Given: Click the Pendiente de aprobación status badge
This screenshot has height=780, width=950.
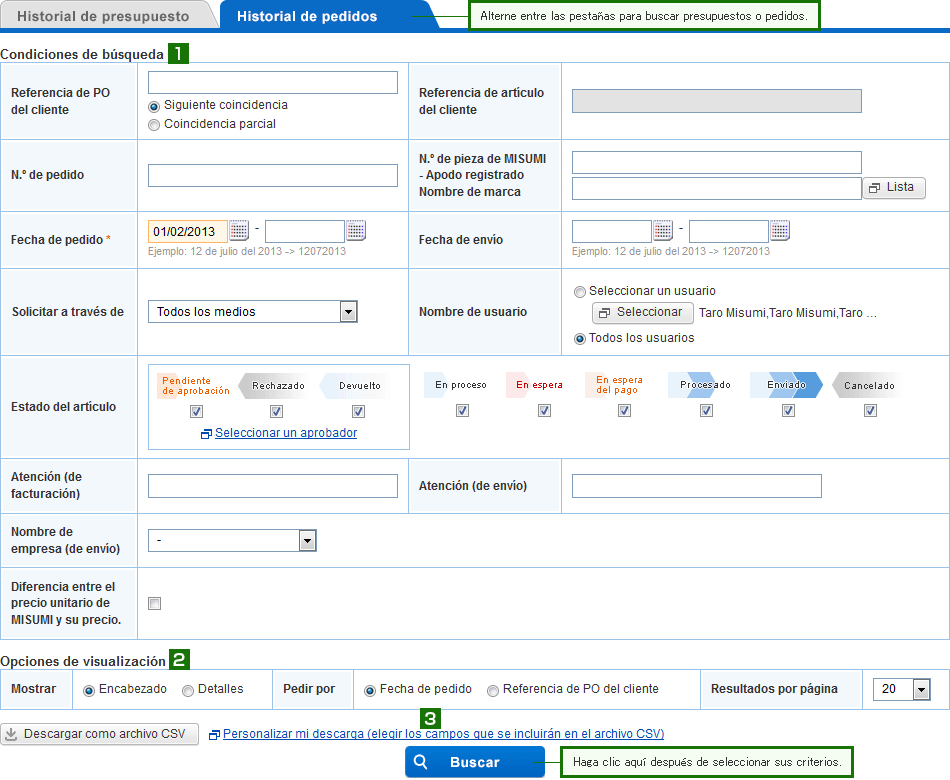Looking at the screenshot, I should pyautogui.click(x=194, y=385).
